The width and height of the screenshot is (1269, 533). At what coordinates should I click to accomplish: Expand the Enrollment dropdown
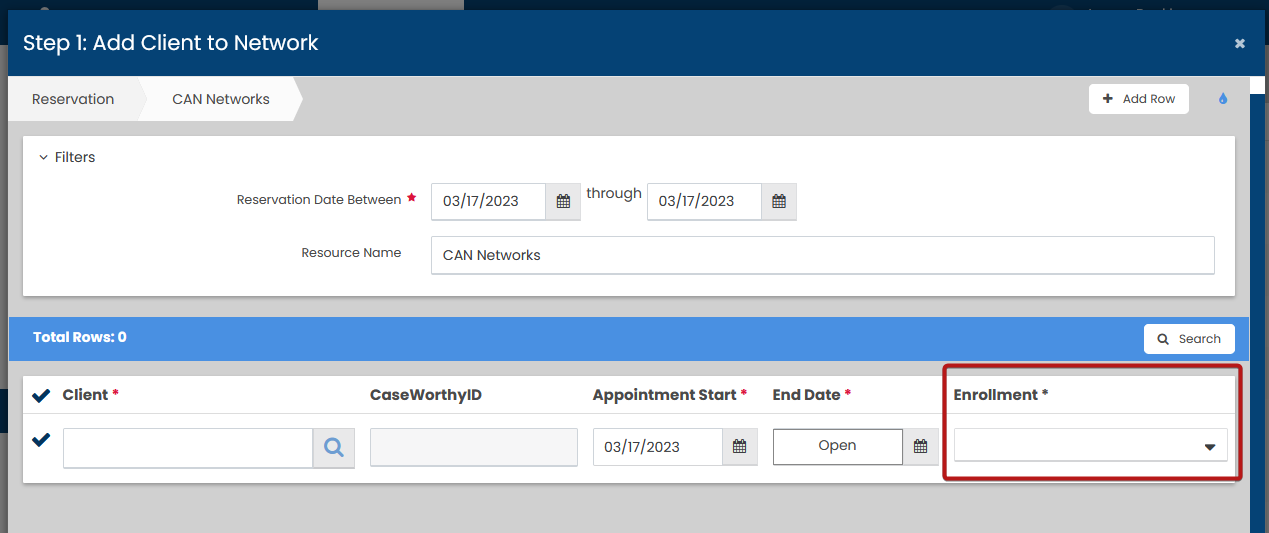coord(1090,446)
